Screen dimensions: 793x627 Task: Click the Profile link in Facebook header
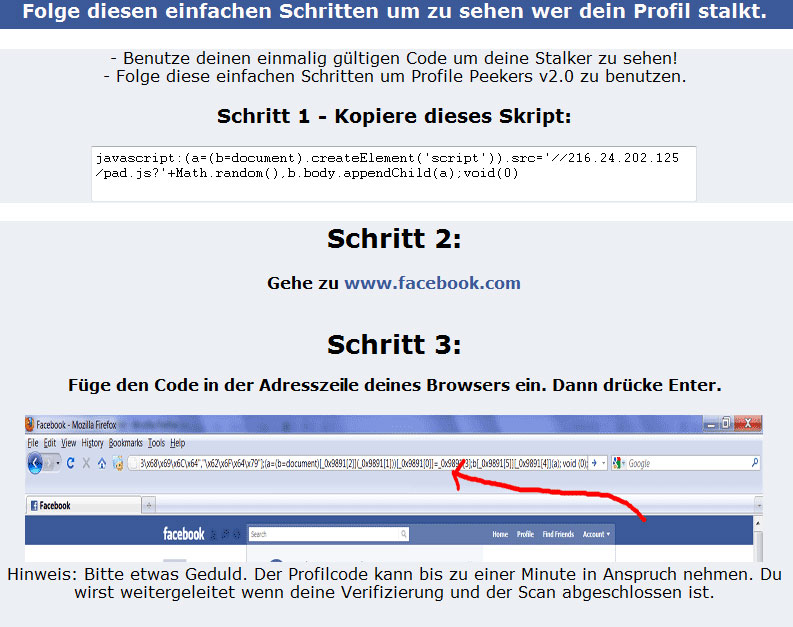[x=525, y=534]
